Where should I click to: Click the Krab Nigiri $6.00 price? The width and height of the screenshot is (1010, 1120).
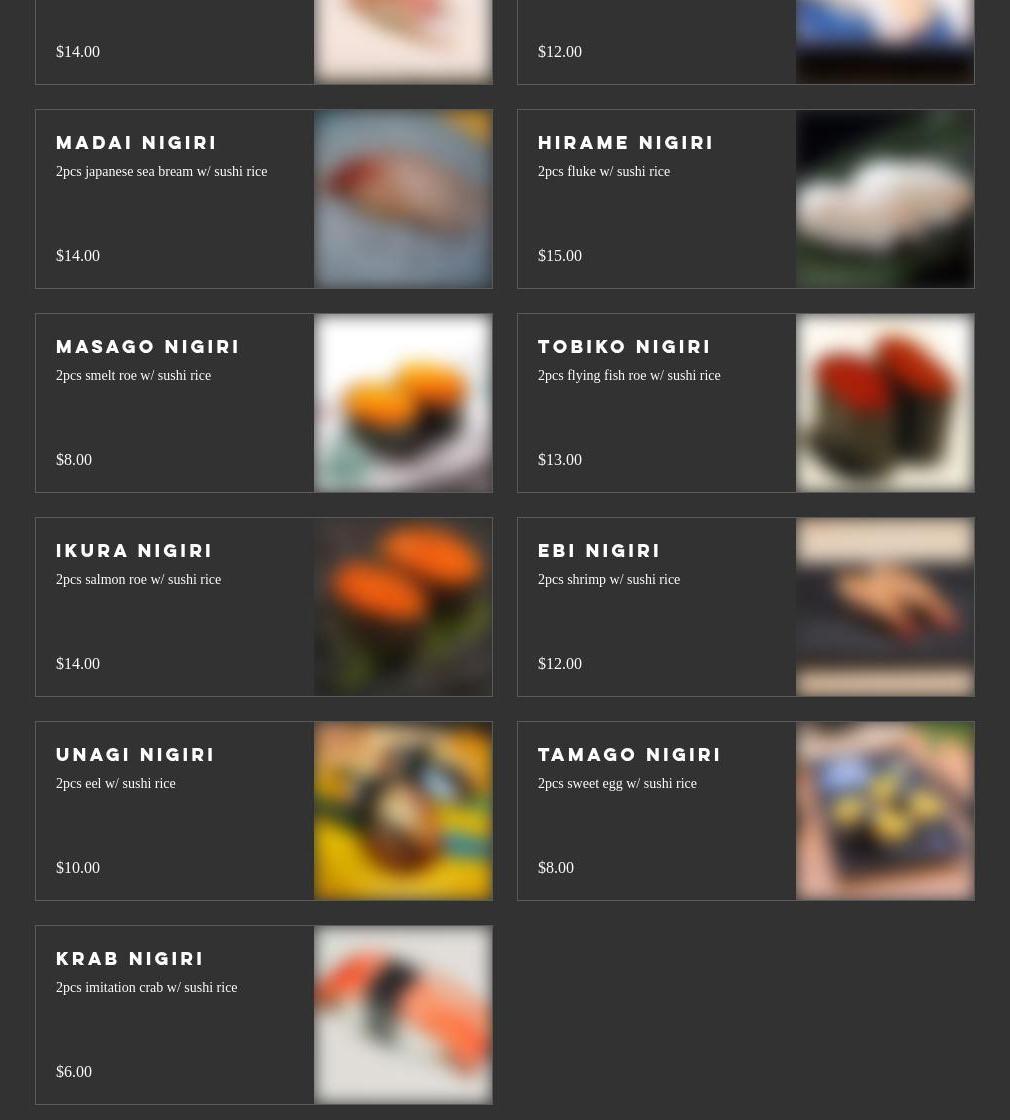pyautogui.click(x=74, y=1071)
